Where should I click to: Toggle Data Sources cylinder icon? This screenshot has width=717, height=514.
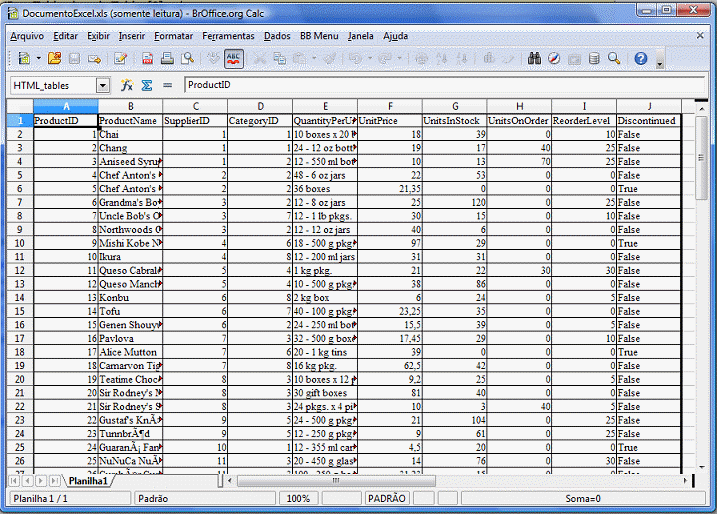[x=594, y=59]
